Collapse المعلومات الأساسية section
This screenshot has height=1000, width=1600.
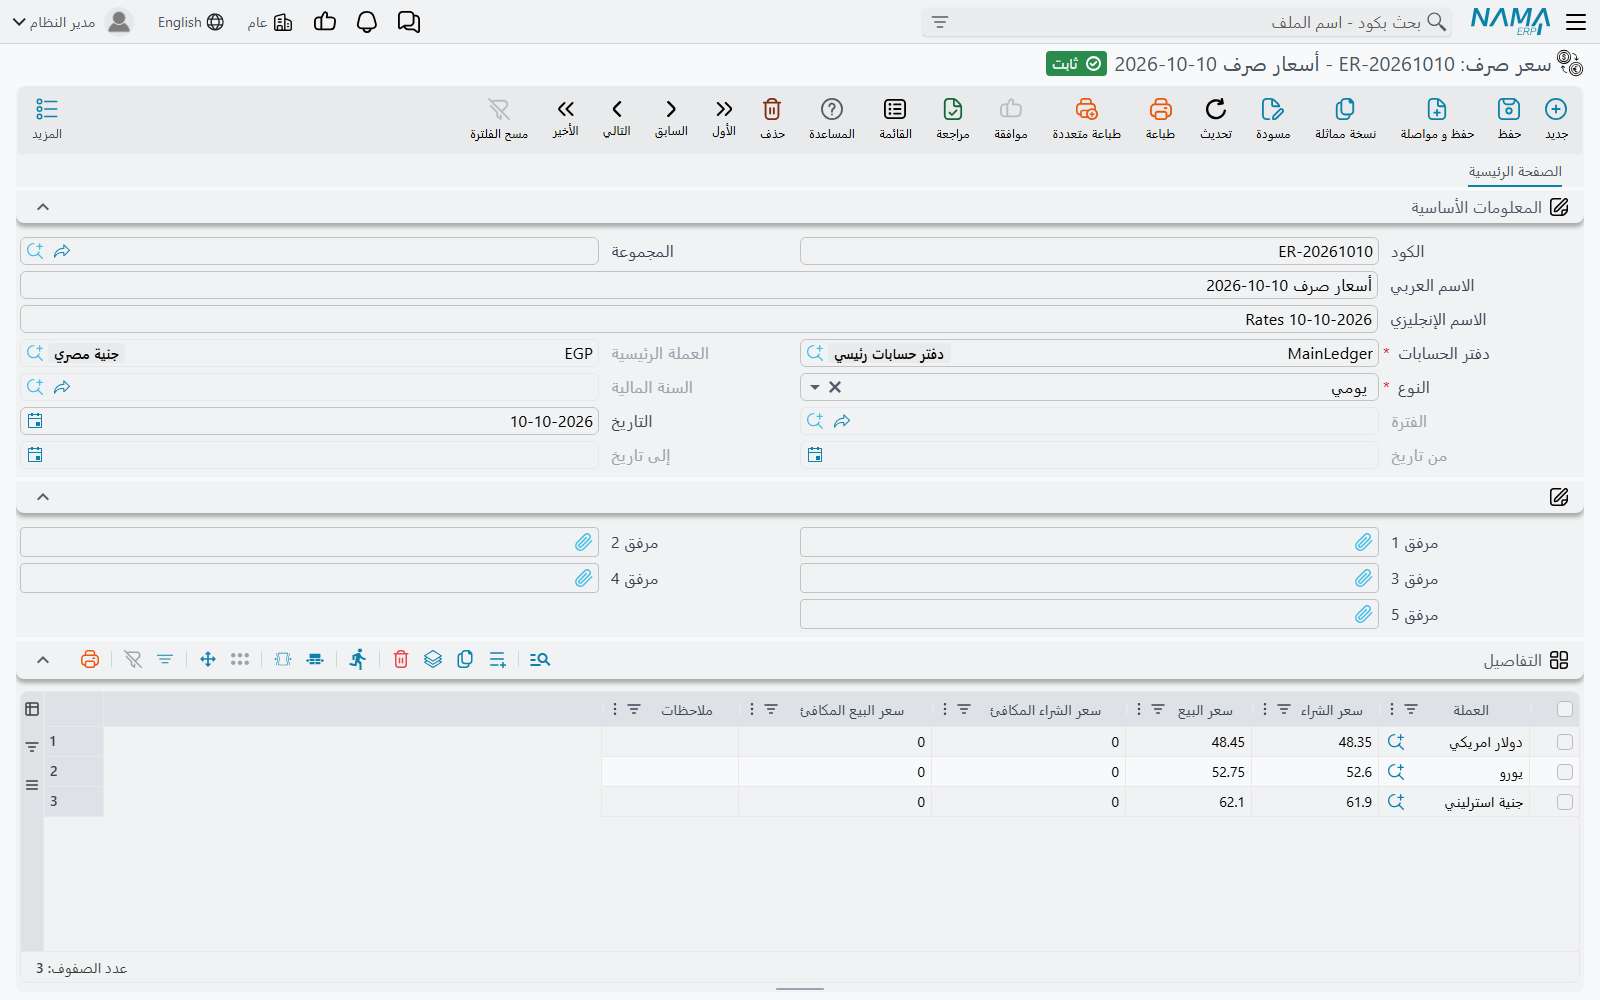(x=43, y=207)
